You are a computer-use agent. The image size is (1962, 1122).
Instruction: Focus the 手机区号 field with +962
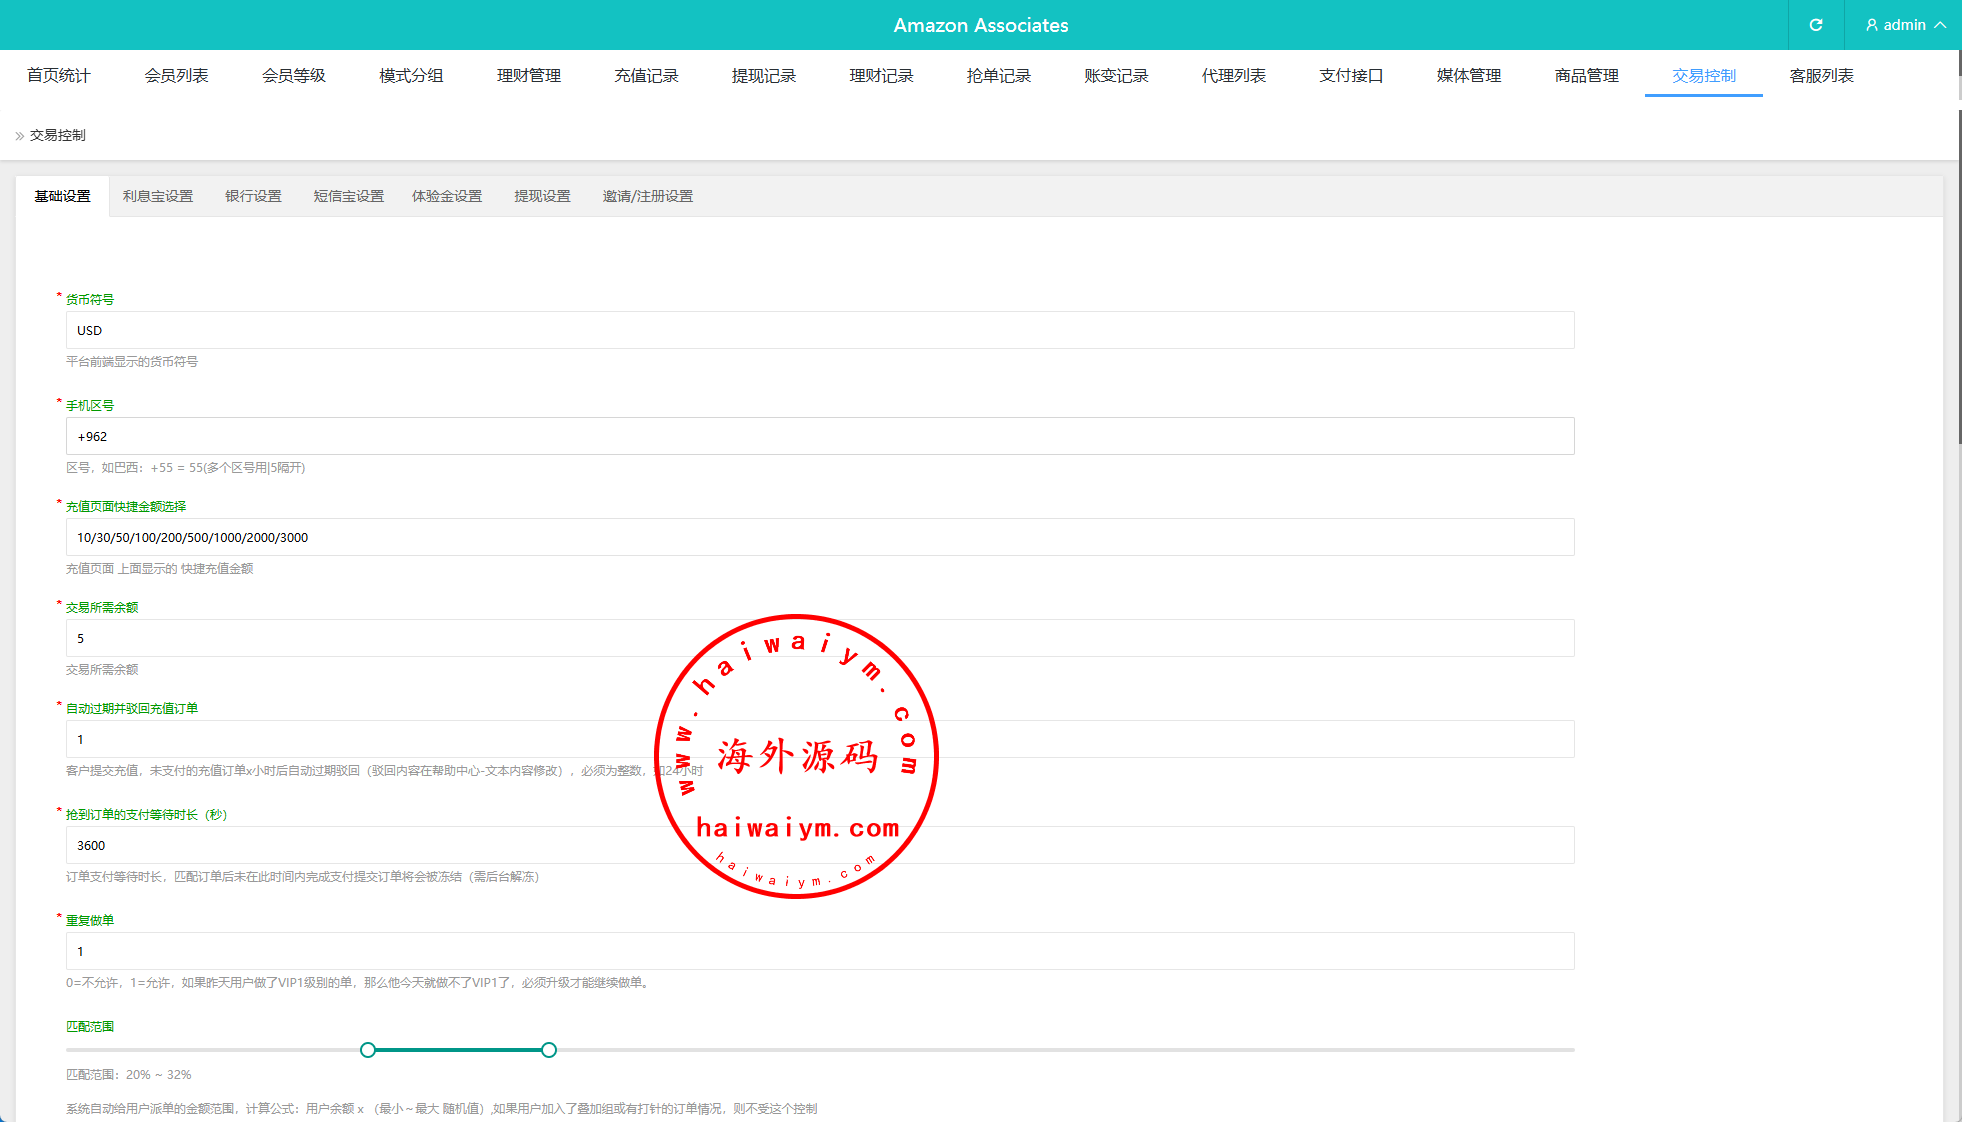(820, 437)
